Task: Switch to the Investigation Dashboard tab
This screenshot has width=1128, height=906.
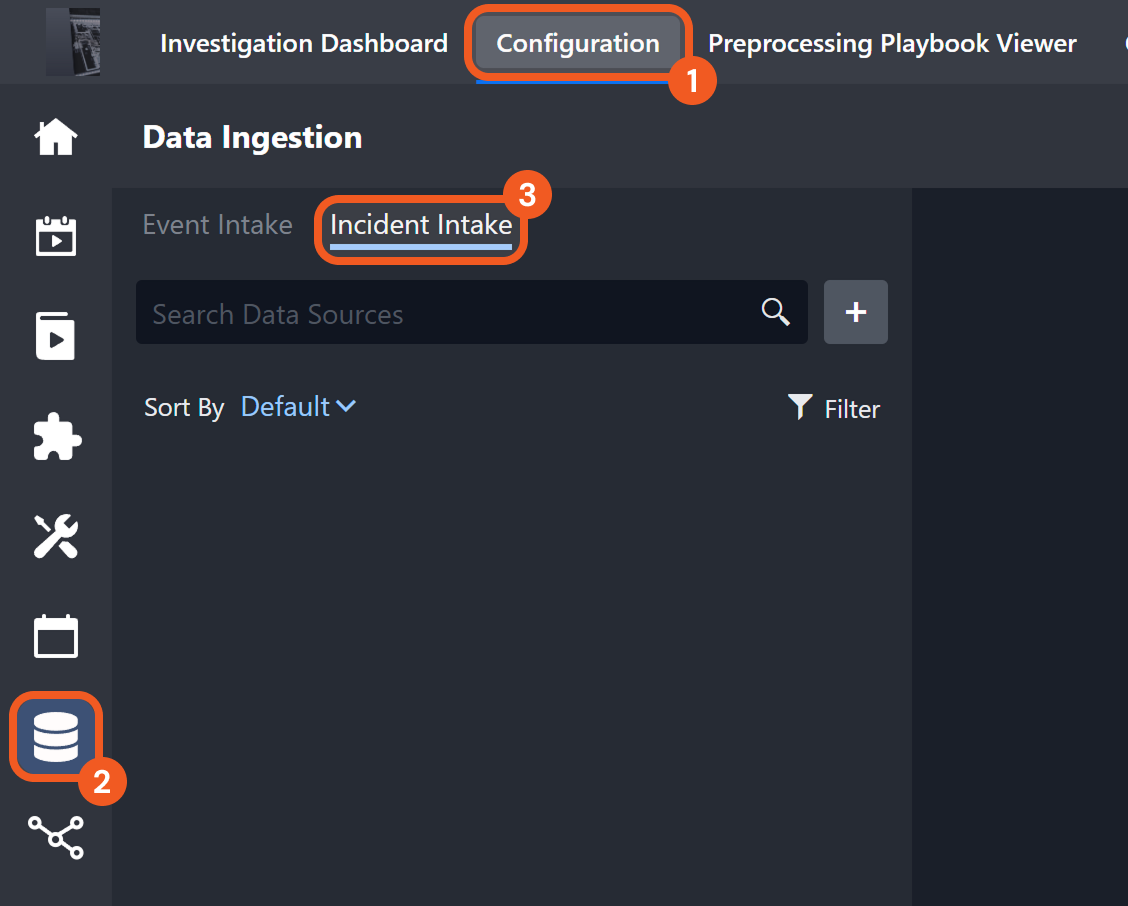Action: point(304,44)
